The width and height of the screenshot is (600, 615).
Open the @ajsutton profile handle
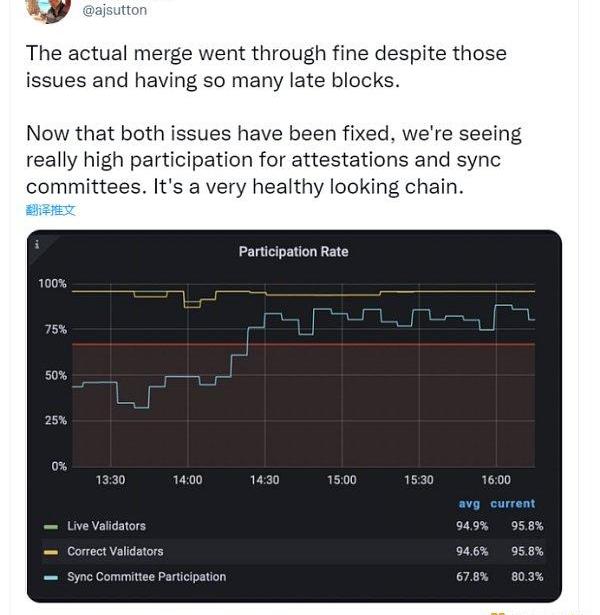113,10
